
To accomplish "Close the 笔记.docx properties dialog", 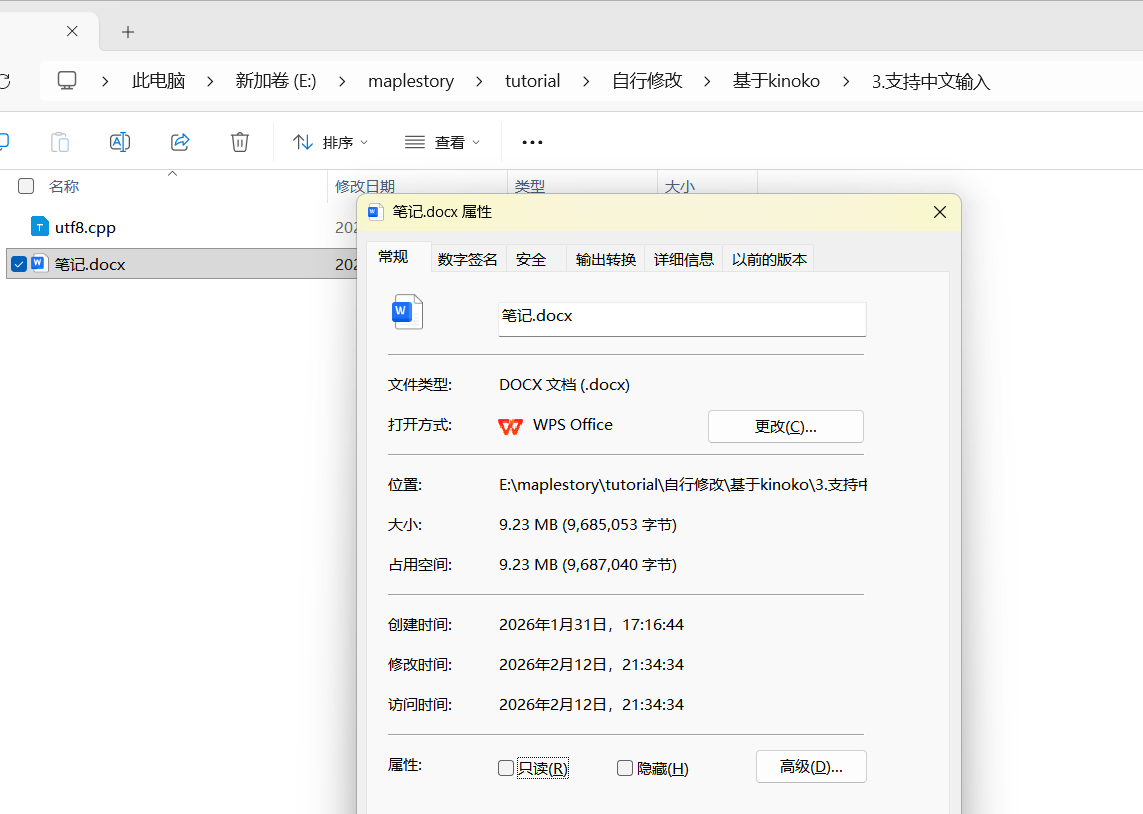I will point(939,212).
